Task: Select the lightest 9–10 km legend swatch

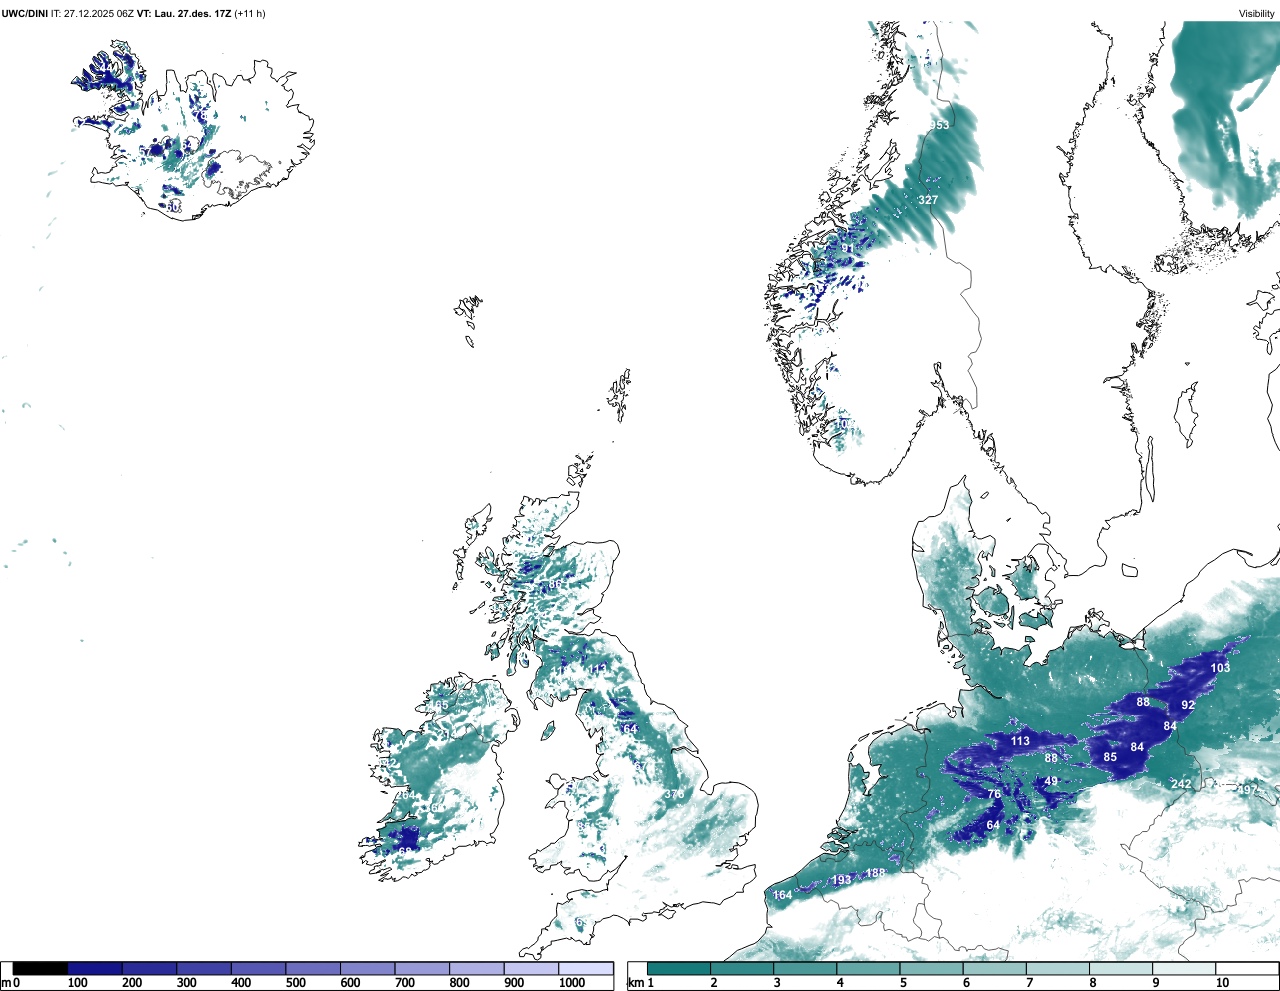Action: click(1185, 968)
